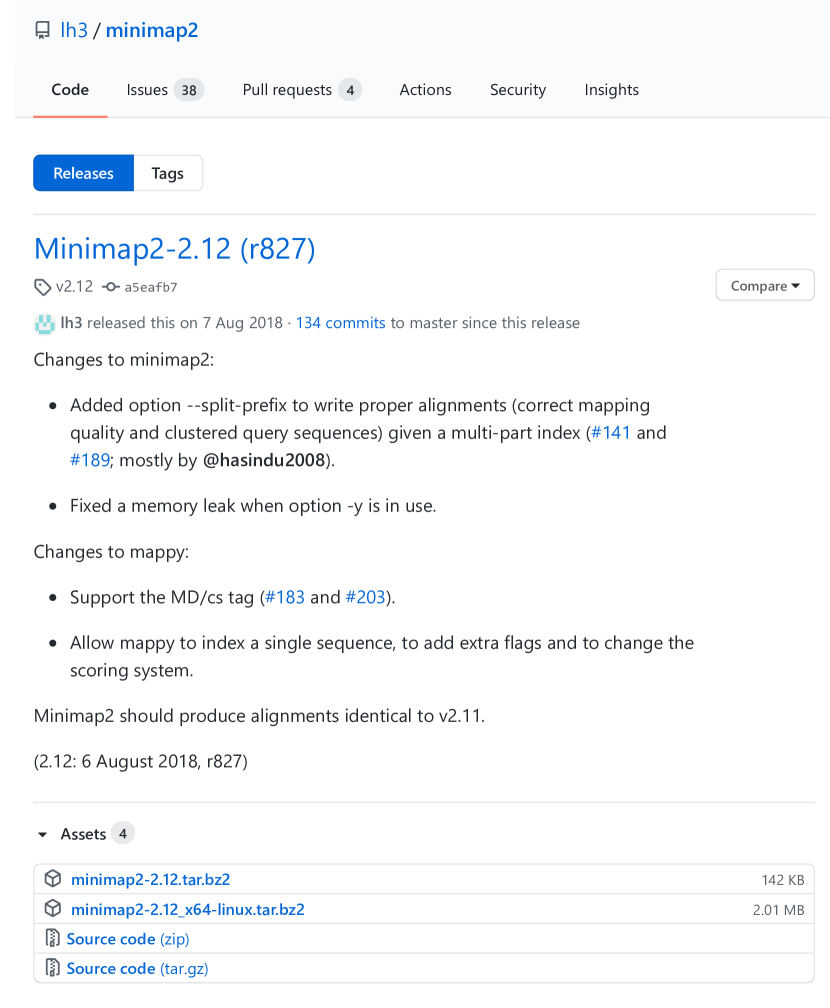Open issue #141 link
830x1008 pixels.
tap(610, 433)
